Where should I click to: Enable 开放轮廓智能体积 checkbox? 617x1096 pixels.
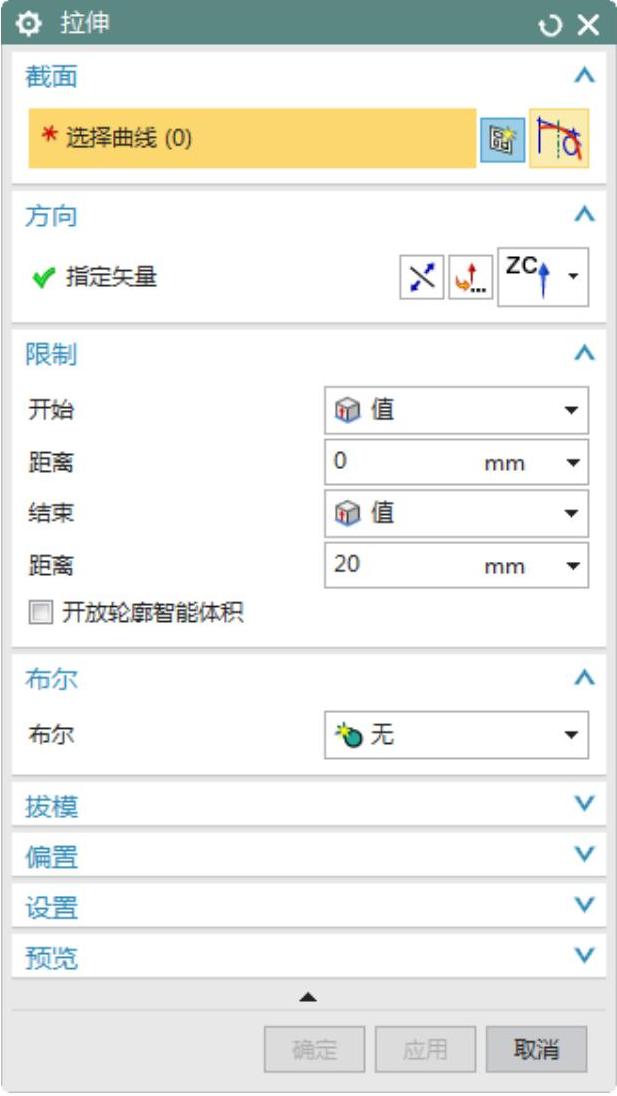39,613
